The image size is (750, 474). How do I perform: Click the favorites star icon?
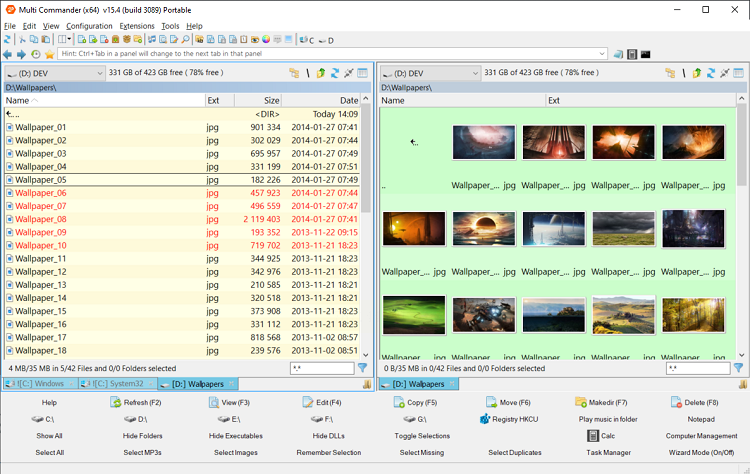[49, 54]
